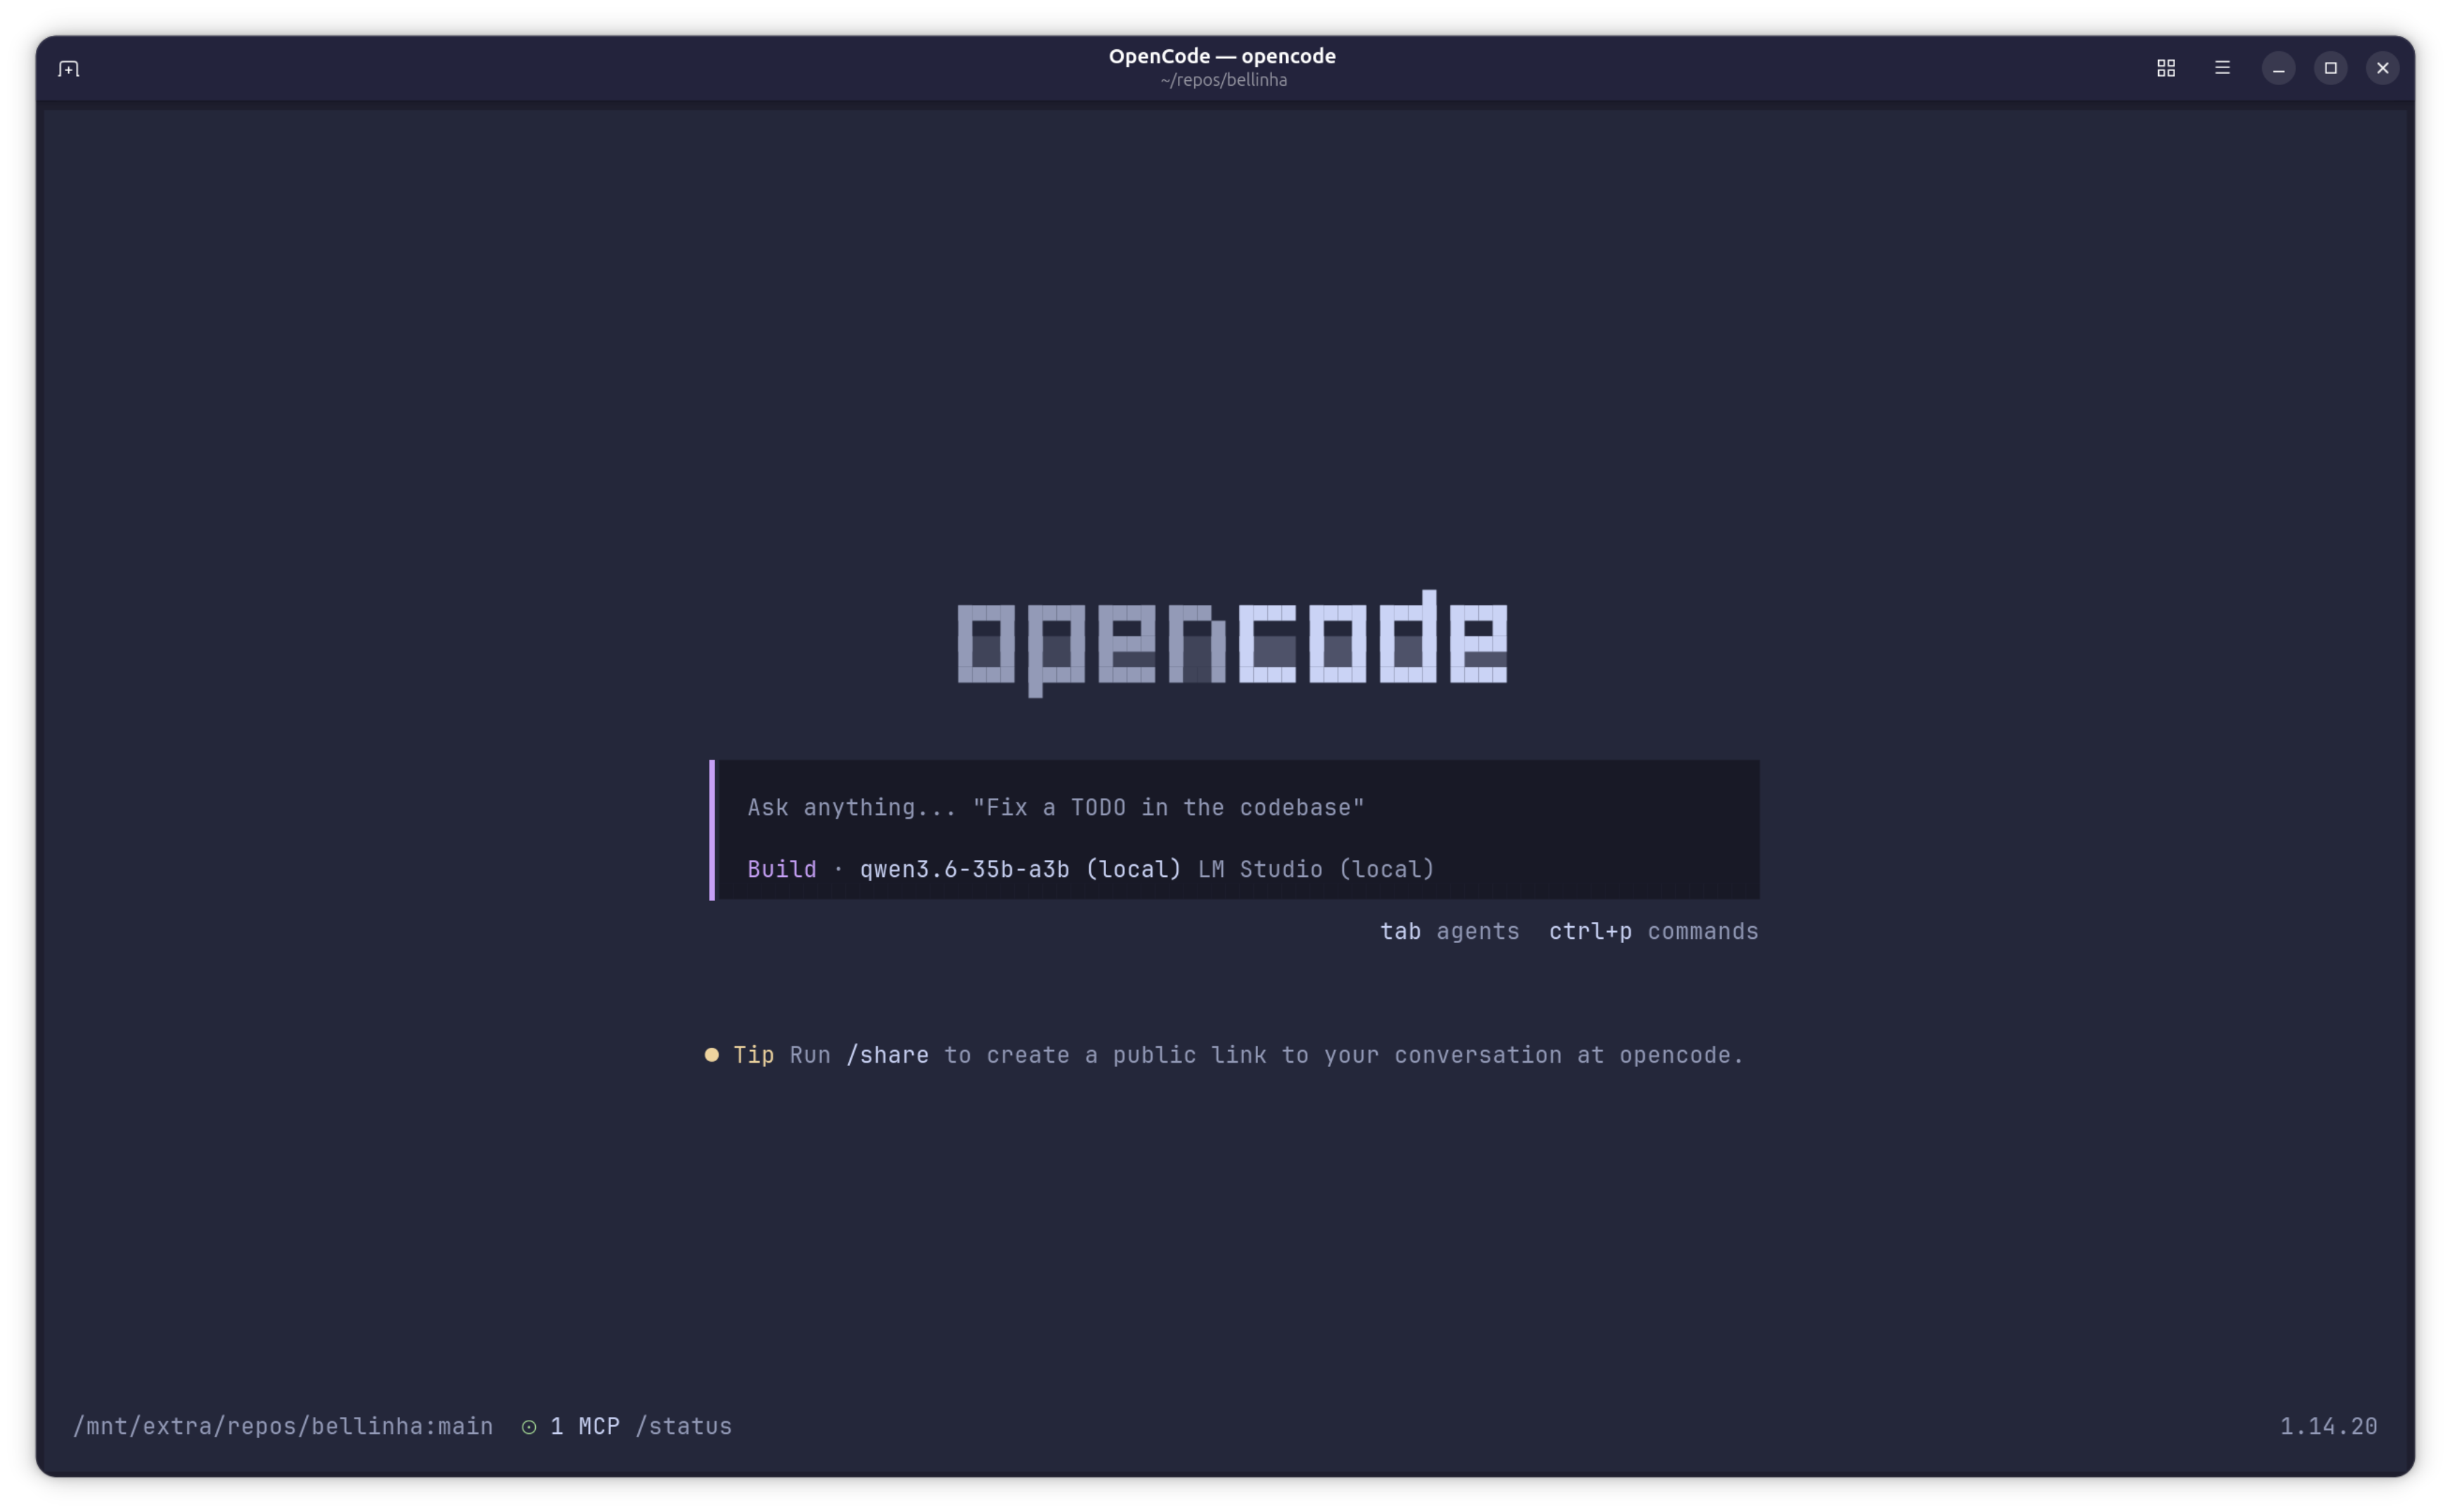
Task: Click the bellinha:main branch path
Action: [283, 1426]
